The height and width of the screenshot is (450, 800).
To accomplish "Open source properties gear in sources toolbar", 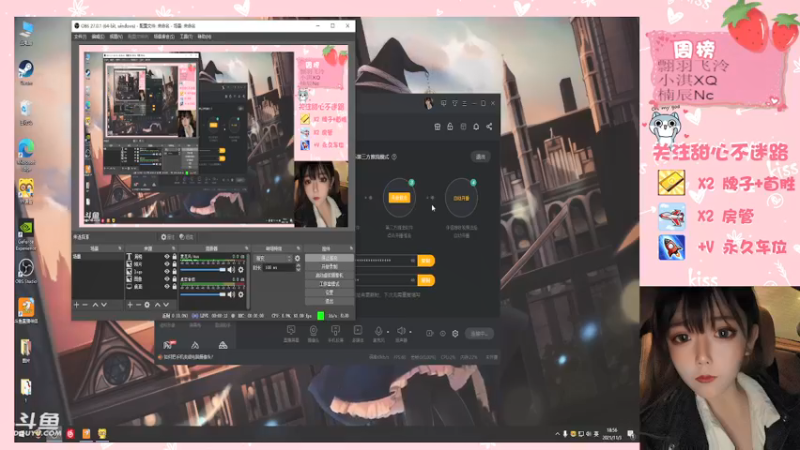I will [x=147, y=305].
